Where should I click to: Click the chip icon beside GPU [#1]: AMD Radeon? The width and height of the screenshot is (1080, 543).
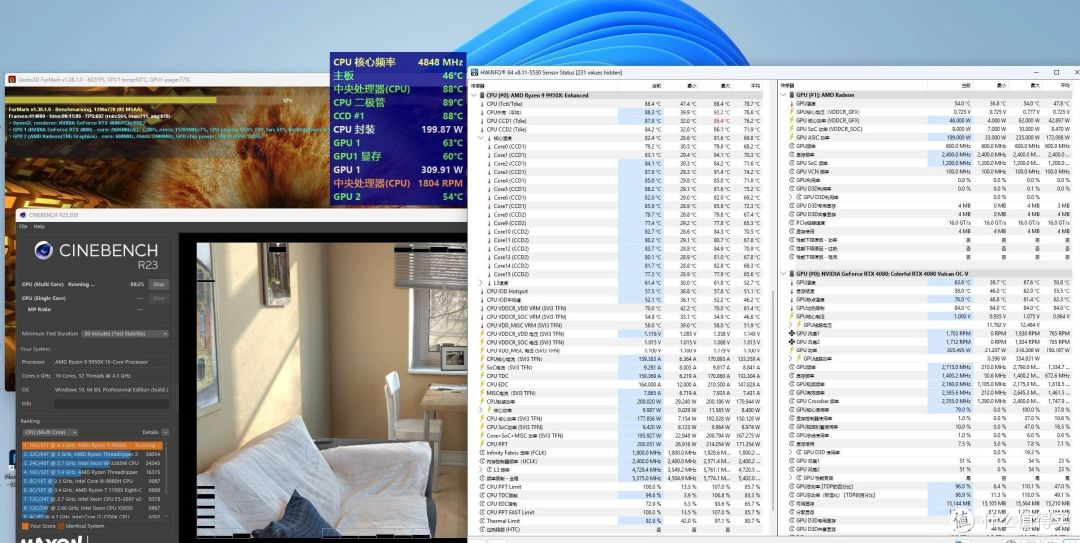point(791,95)
